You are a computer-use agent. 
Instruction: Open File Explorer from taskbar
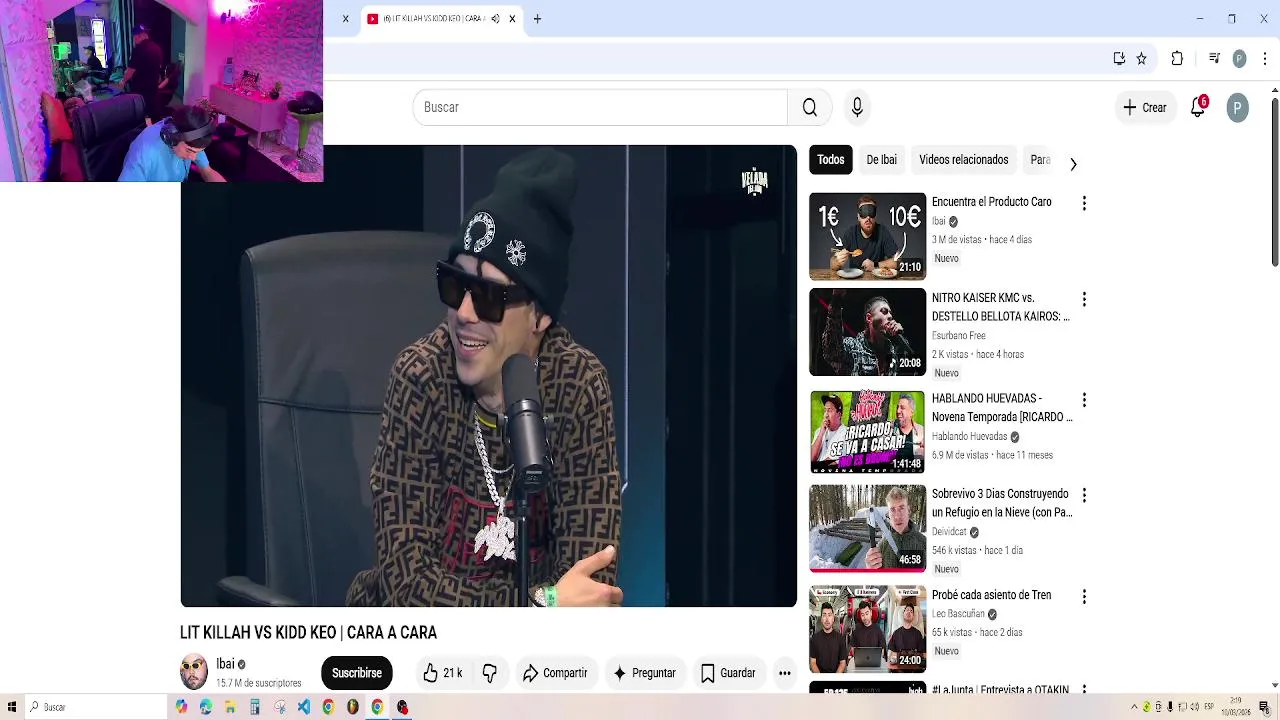[x=230, y=707]
